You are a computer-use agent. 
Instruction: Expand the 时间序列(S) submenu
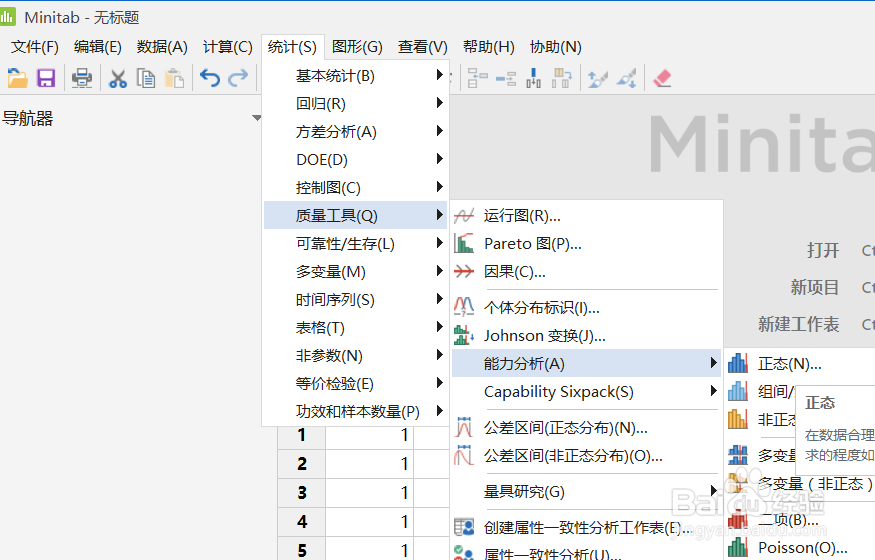355,300
